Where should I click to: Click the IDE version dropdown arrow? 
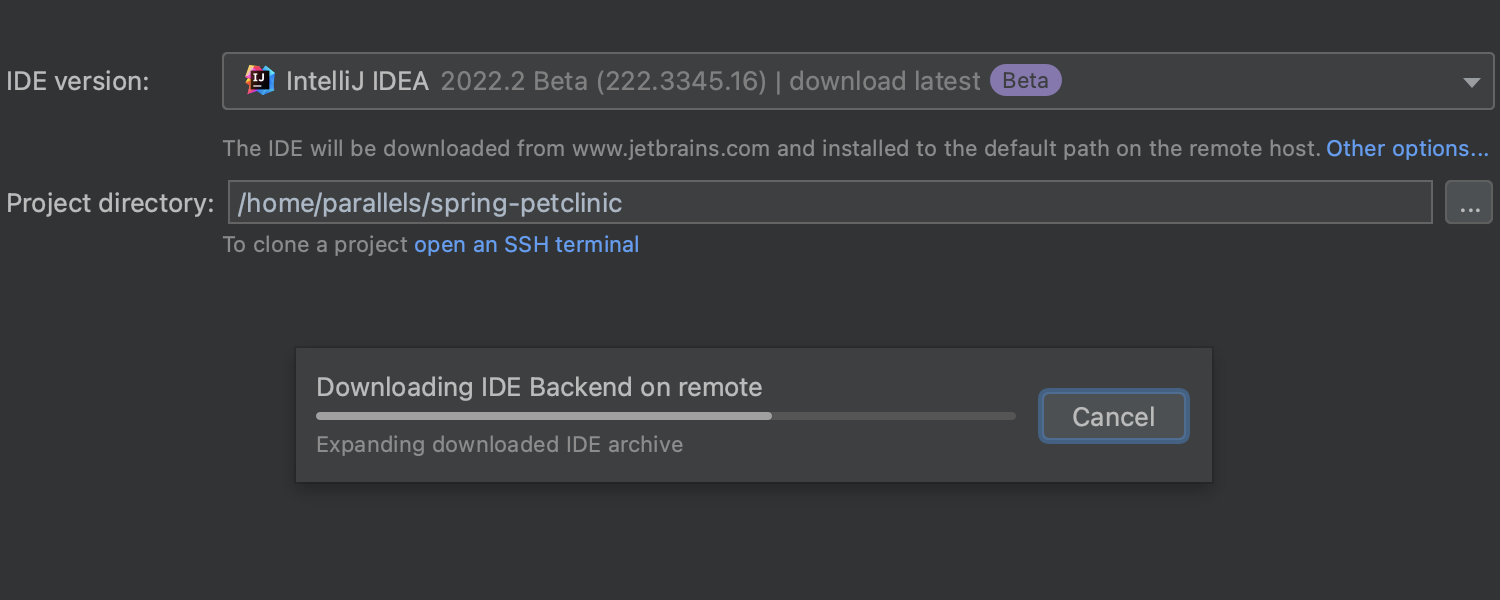(x=1471, y=82)
